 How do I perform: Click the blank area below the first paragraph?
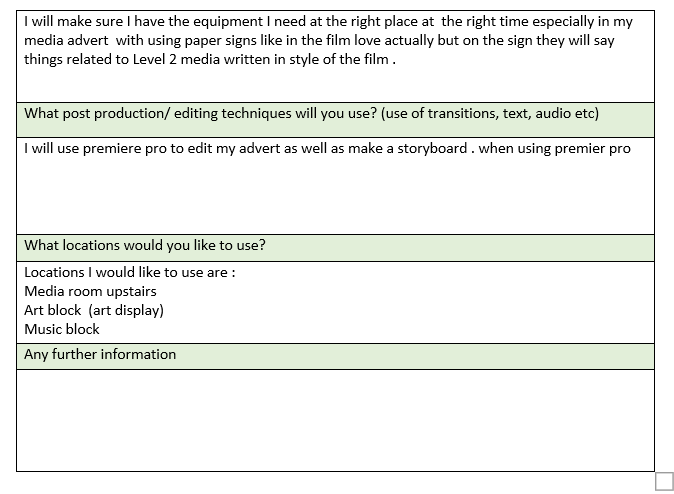pyautogui.click(x=335, y=85)
